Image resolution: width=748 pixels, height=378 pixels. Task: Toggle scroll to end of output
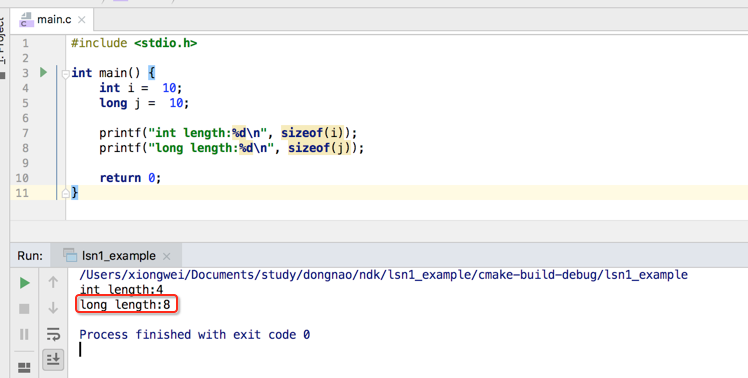(x=53, y=359)
